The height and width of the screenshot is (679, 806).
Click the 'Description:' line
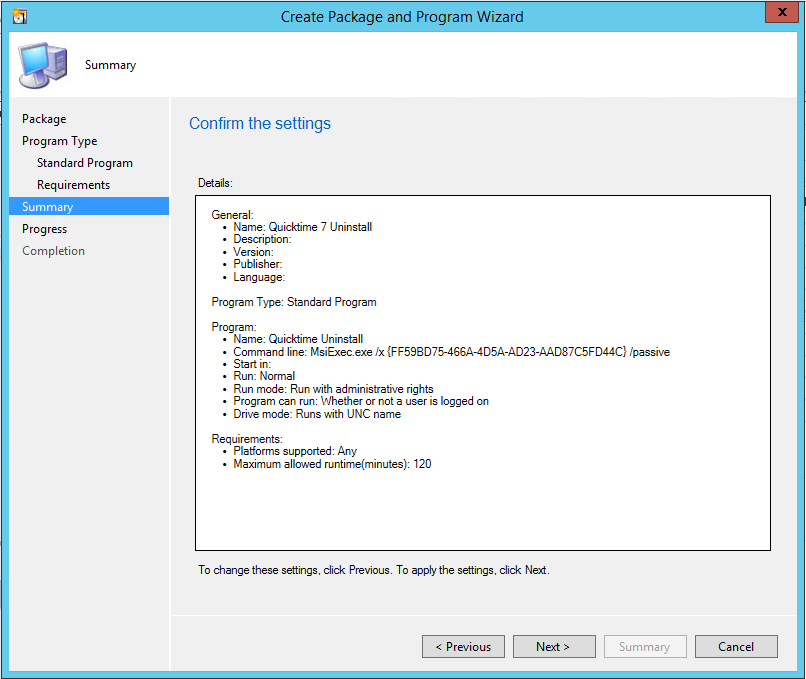(x=262, y=239)
